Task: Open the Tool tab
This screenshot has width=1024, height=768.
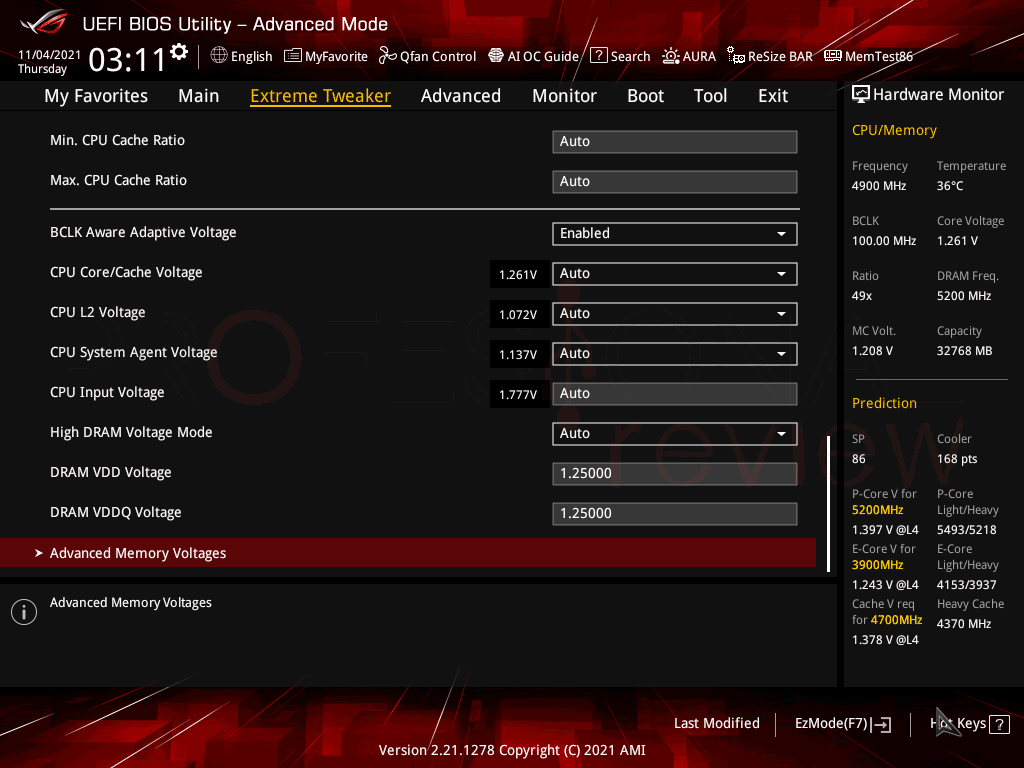Action: pyautogui.click(x=710, y=96)
